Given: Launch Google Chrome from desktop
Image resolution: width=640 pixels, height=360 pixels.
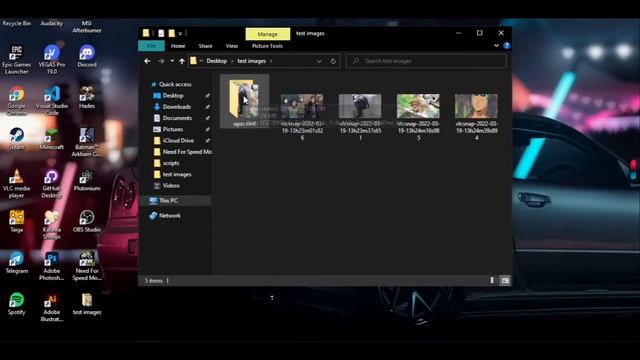Looking at the screenshot, I should tap(16, 101).
